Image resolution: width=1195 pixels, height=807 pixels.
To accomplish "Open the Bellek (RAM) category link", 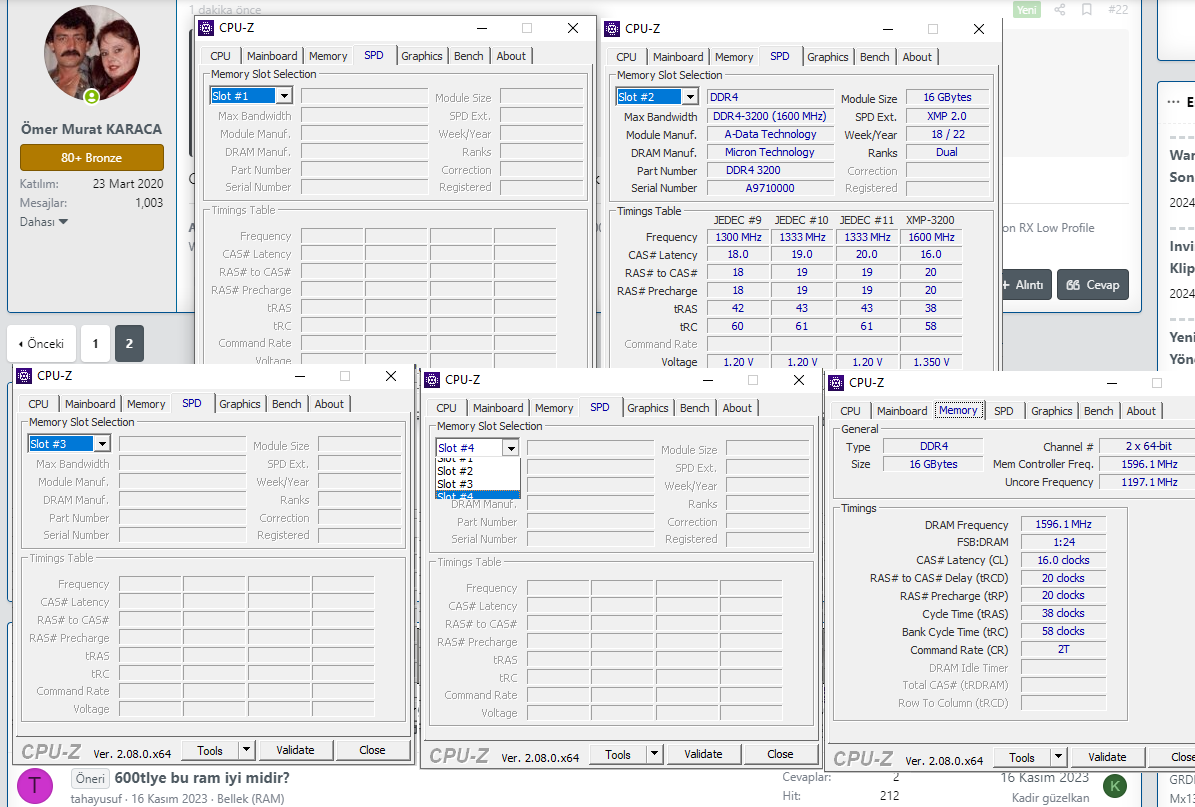I will tap(251, 799).
